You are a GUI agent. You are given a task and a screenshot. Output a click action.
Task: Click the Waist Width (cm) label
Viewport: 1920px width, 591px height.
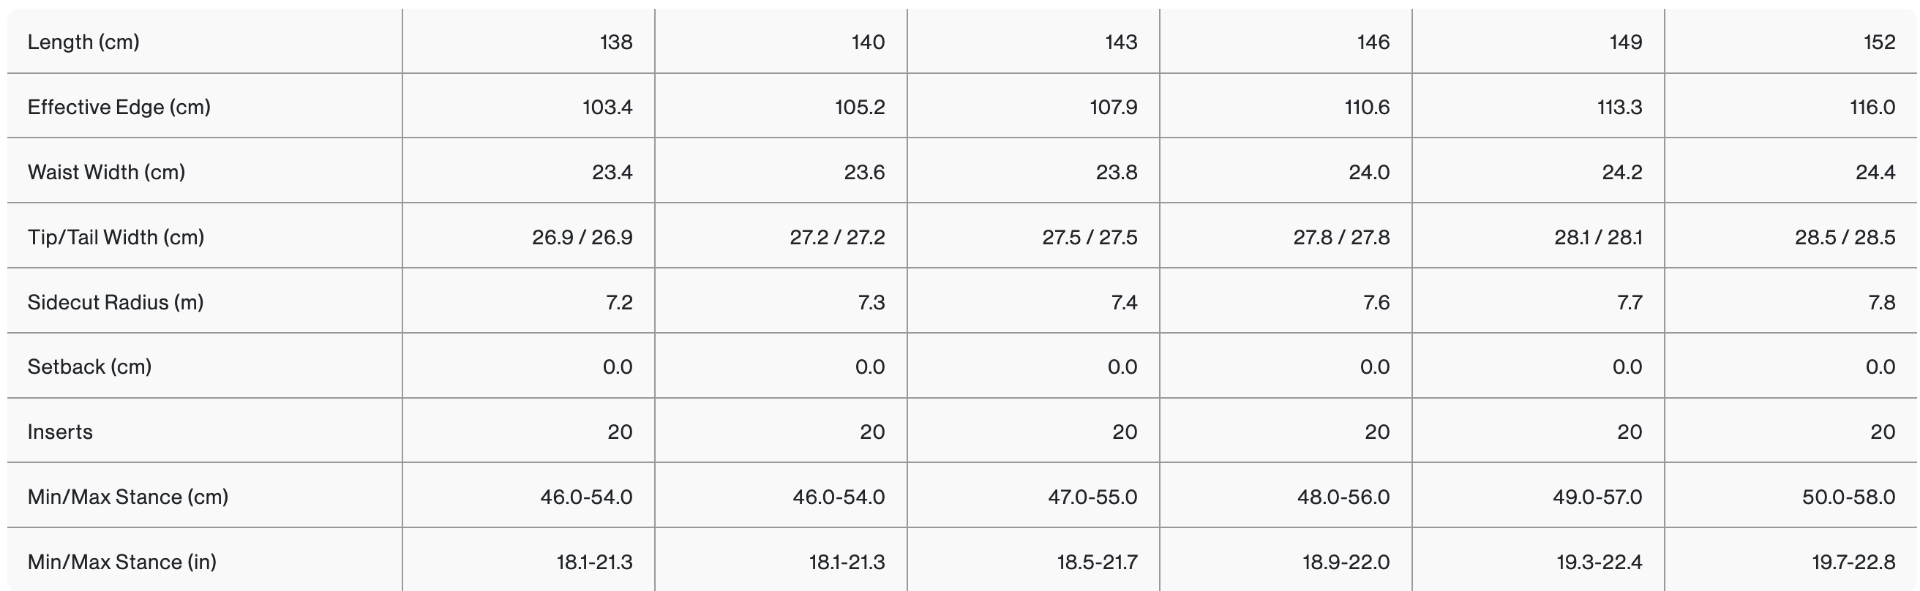pyautogui.click(x=106, y=172)
